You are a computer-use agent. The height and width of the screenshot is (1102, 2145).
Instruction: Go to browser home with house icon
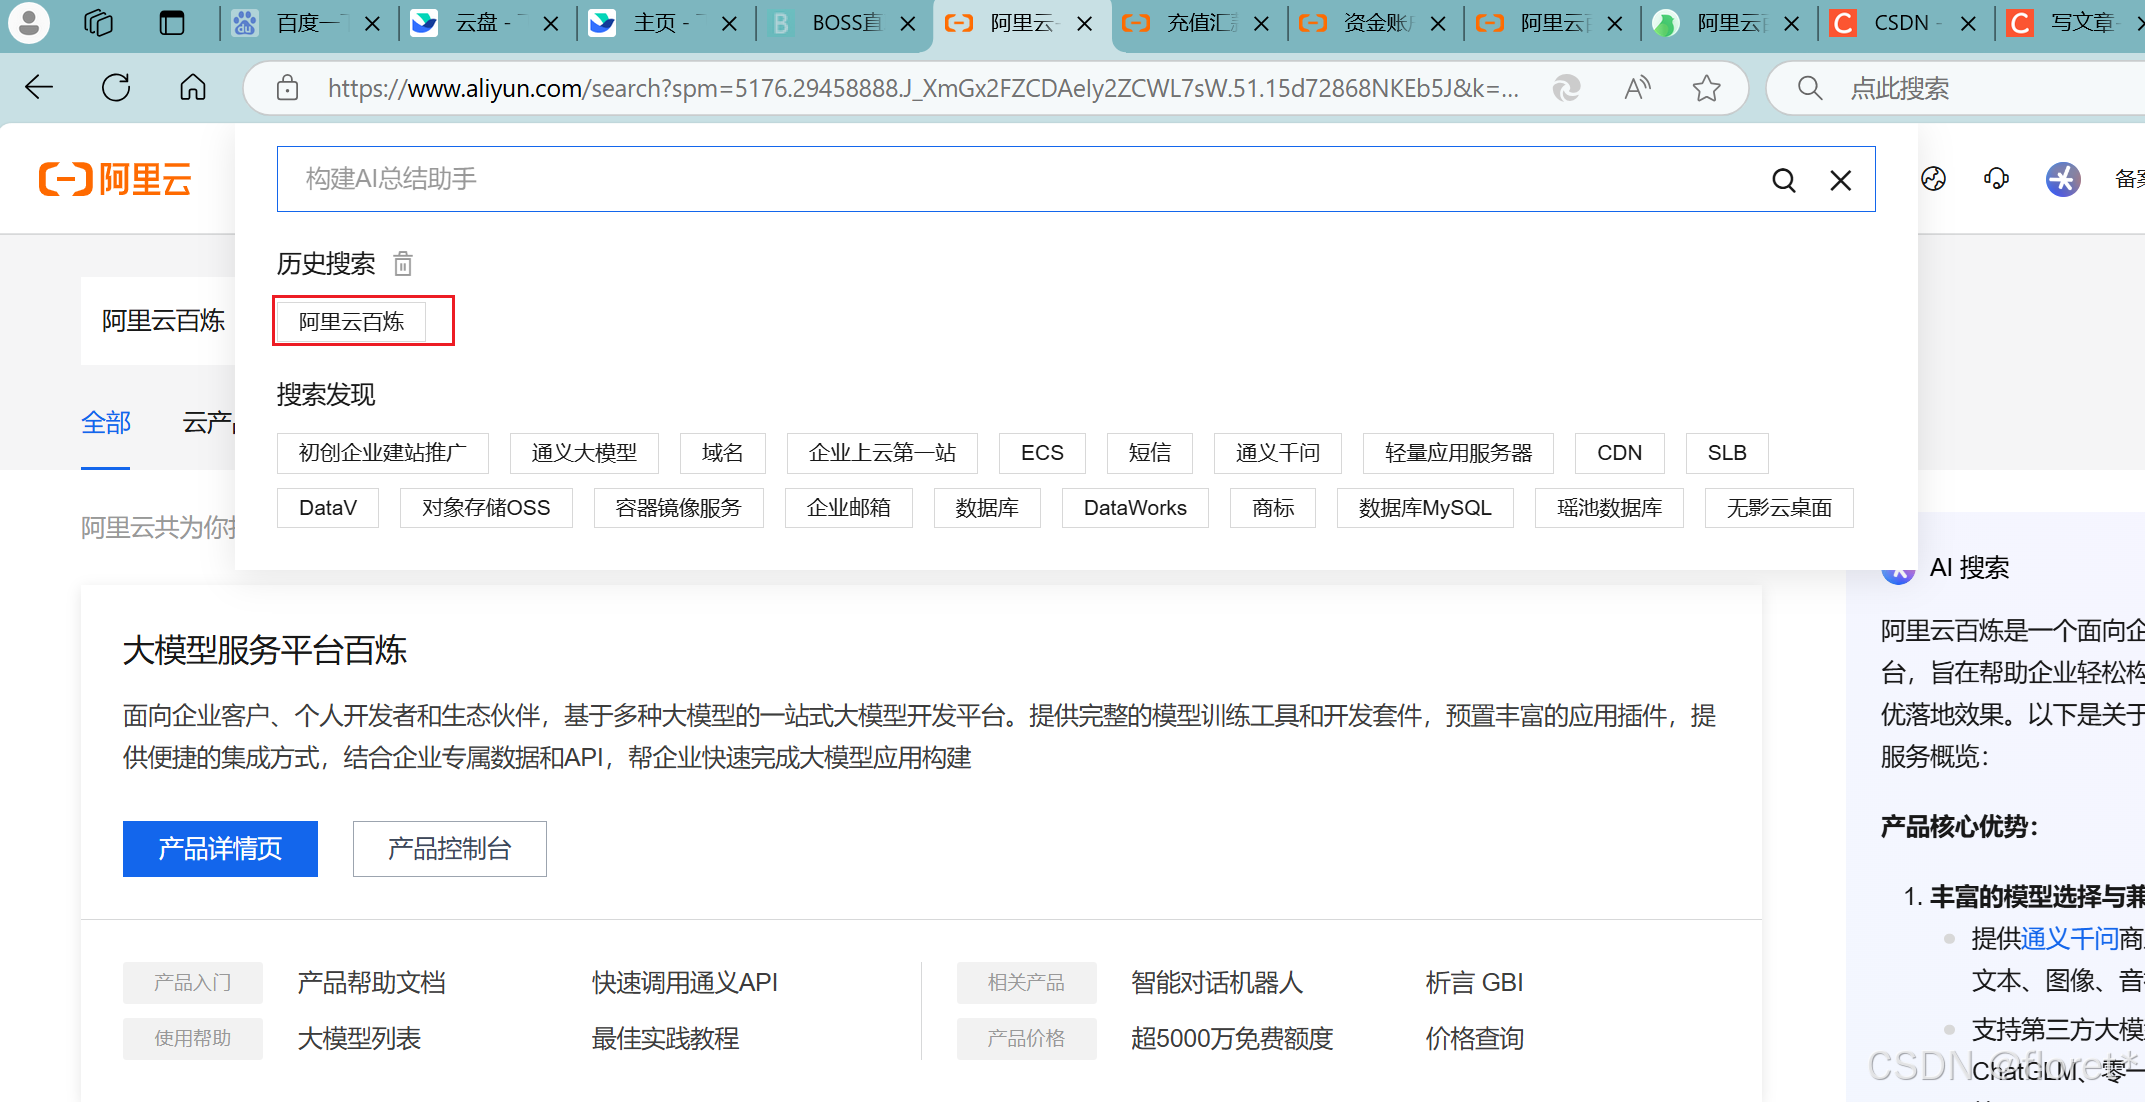193,88
